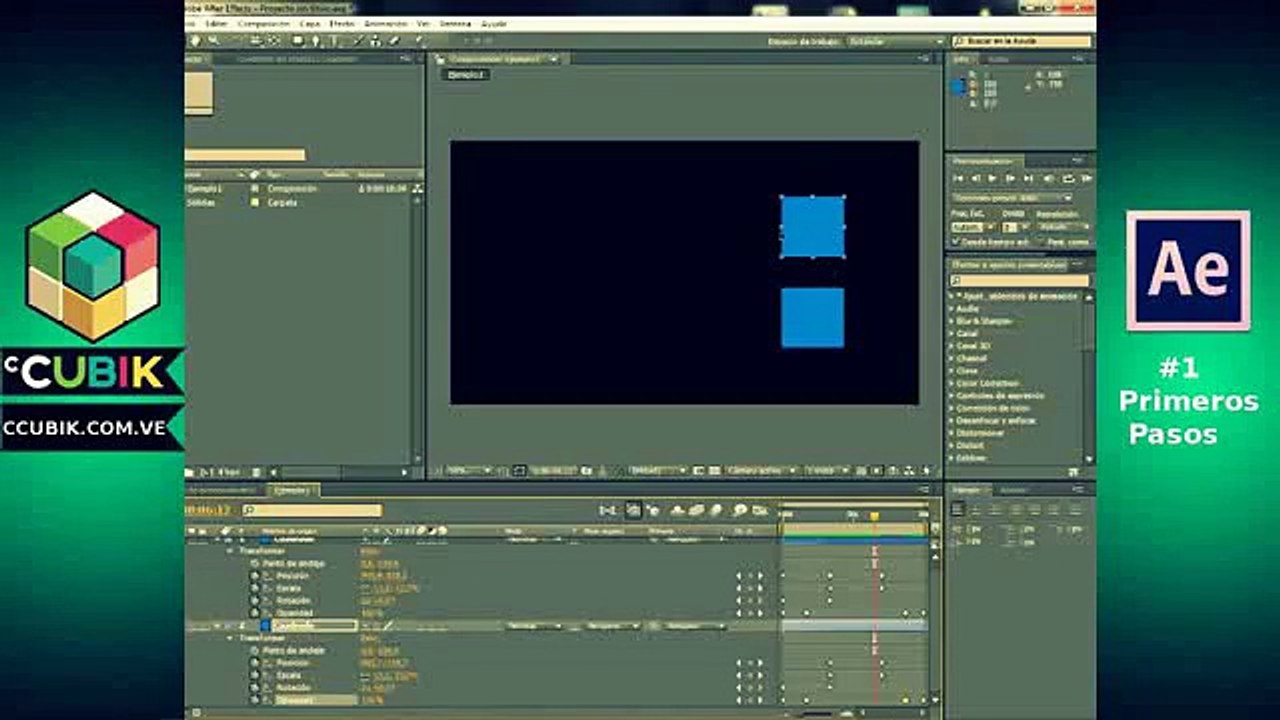1280x720 pixels.
Task: Enable frame blending icon in timeline
Action: pos(696,510)
